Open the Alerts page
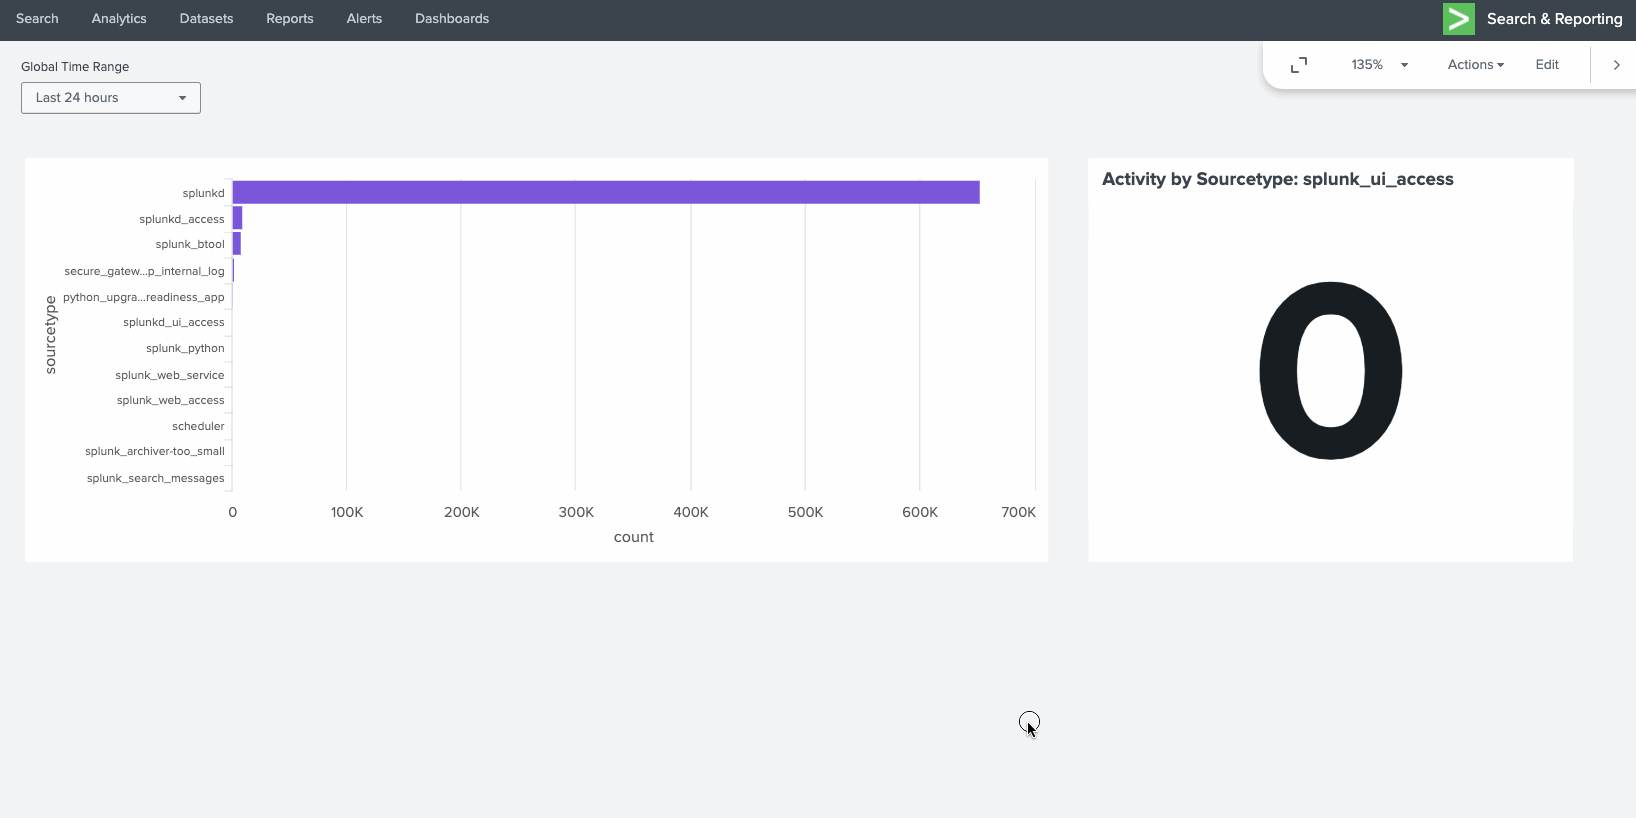 (x=364, y=19)
